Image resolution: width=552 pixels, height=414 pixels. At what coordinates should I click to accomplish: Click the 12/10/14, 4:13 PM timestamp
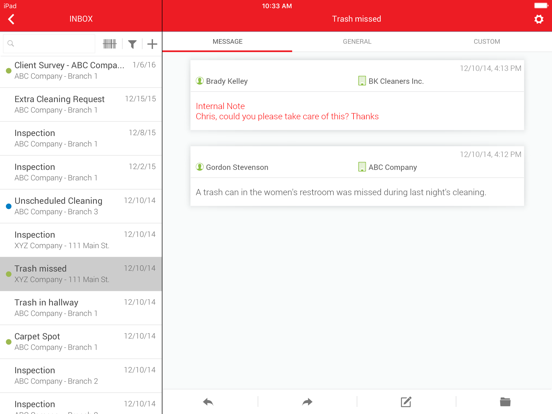[x=490, y=68]
